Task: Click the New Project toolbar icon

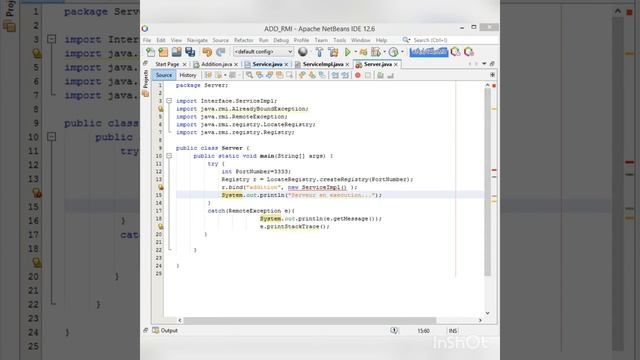Action: click(x=163, y=52)
